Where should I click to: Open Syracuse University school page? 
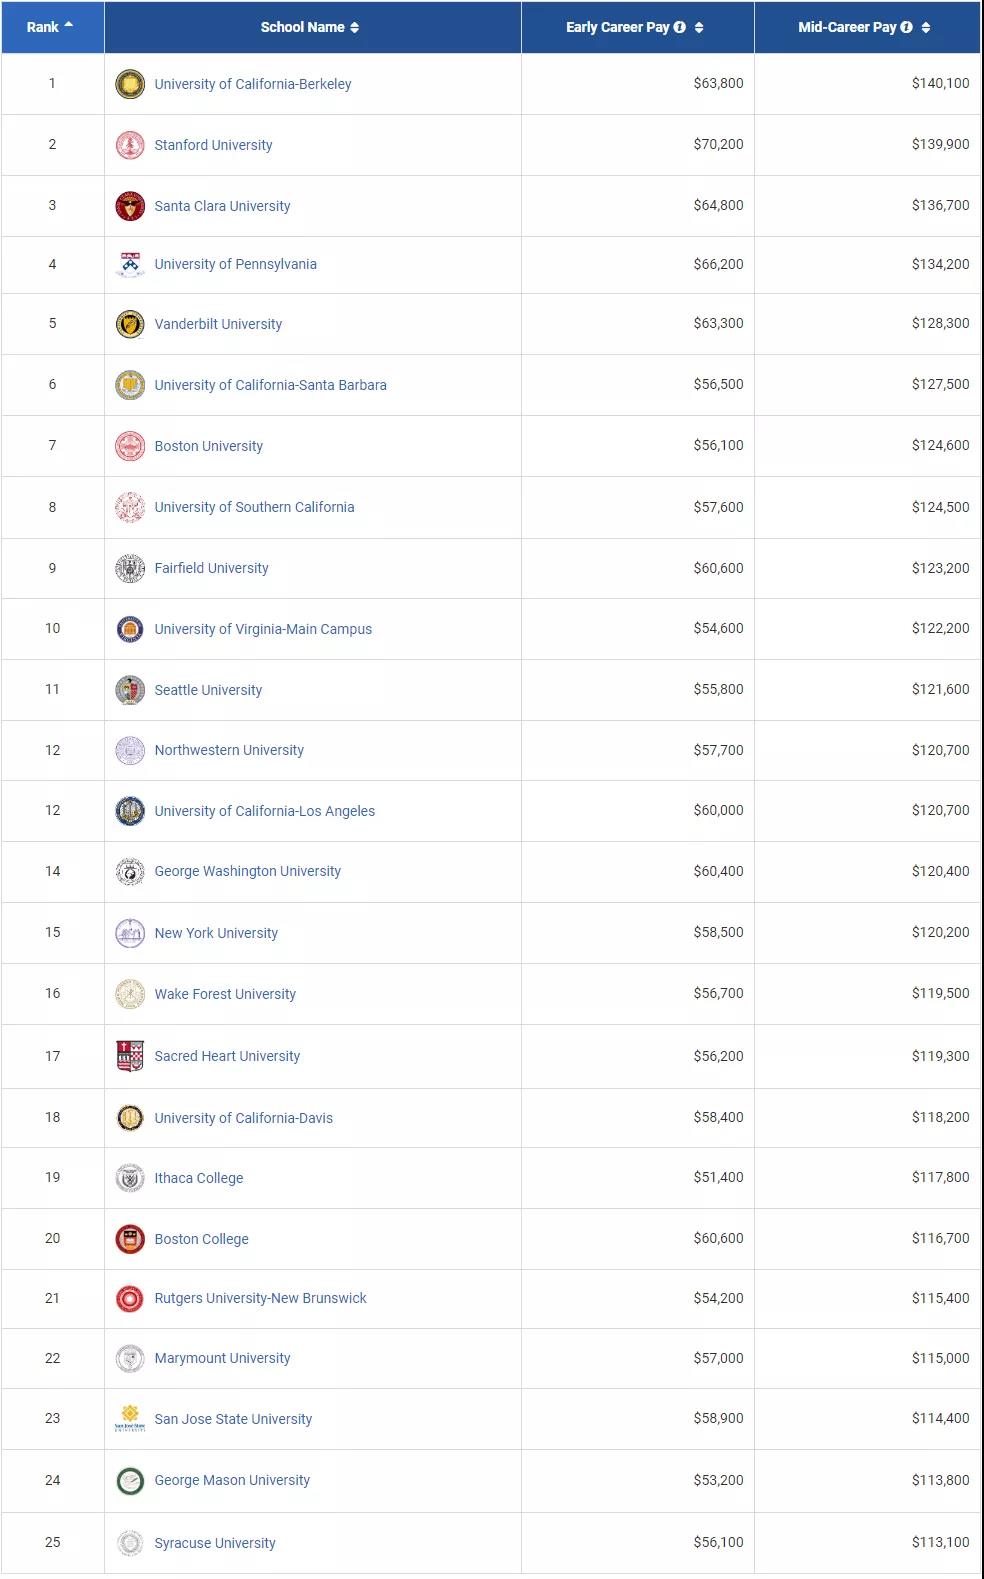(x=215, y=1543)
